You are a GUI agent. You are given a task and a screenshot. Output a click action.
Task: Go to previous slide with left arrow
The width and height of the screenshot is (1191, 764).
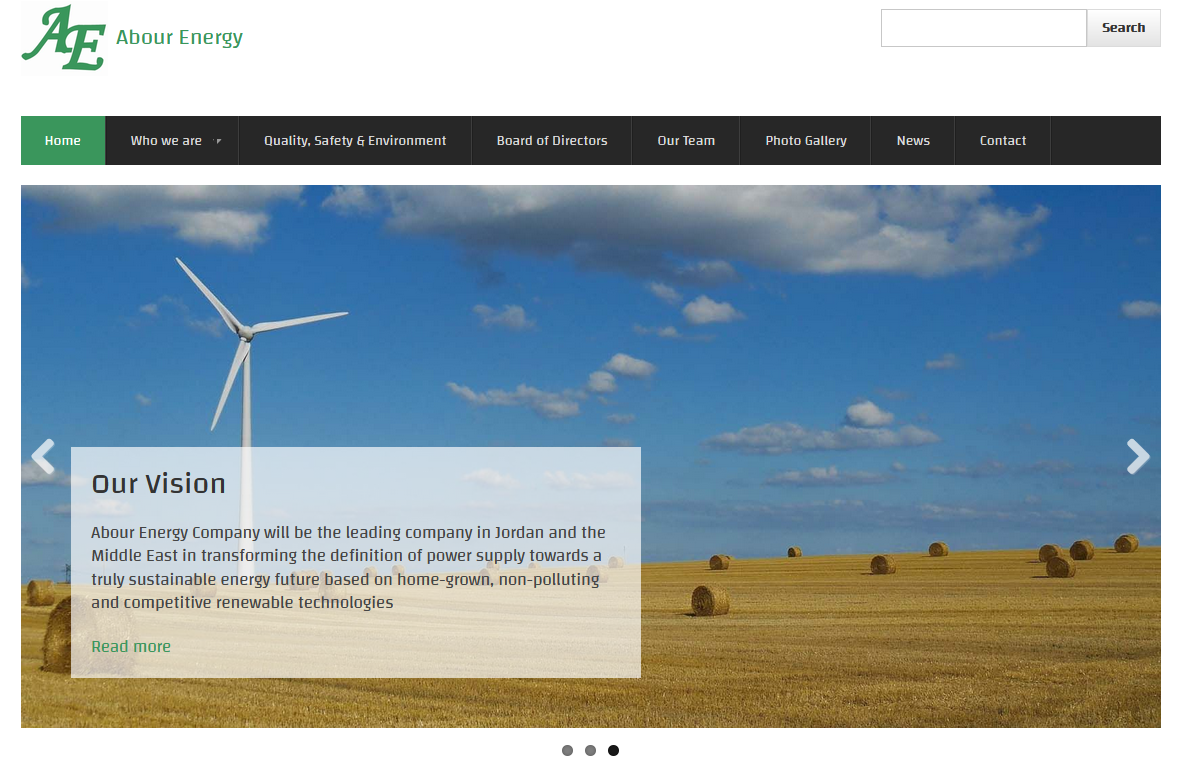tap(43, 456)
